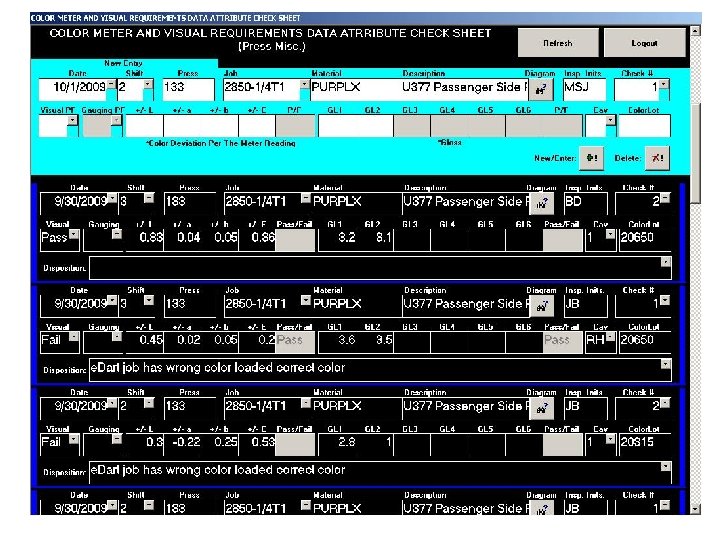The height and width of the screenshot is (540, 720).
Task: Click the Delete record icon
Action: pyautogui.click(x=657, y=158)
